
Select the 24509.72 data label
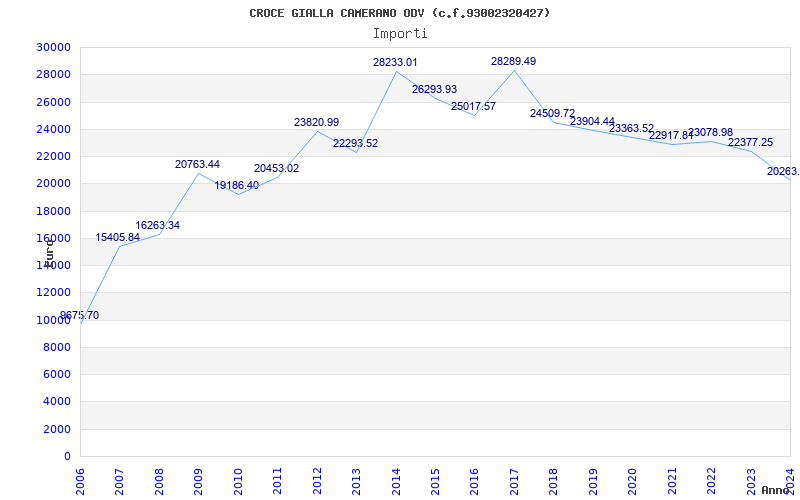[x=553, y=113]
